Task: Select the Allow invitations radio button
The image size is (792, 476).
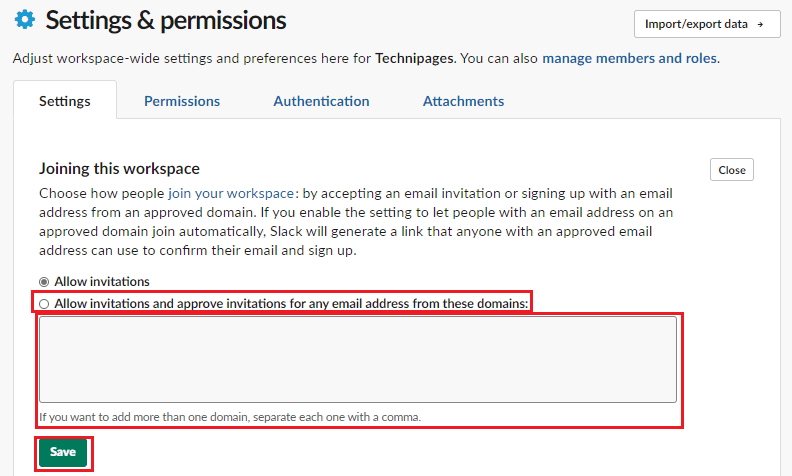Action: click(44, 282)
